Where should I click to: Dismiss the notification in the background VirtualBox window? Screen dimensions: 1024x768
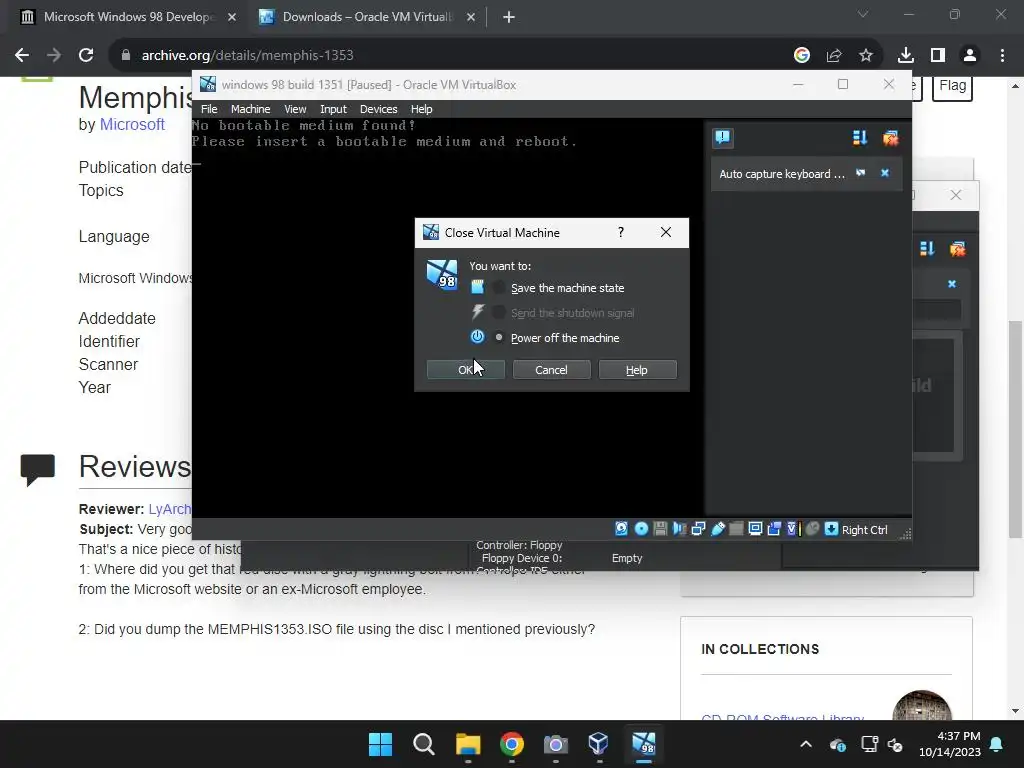coord(952,284)
